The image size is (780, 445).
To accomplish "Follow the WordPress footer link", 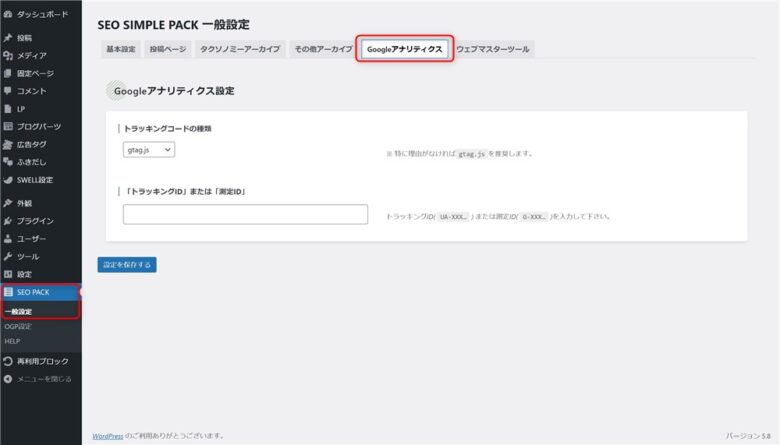I will pyautogui.click(x=108, y=436).
